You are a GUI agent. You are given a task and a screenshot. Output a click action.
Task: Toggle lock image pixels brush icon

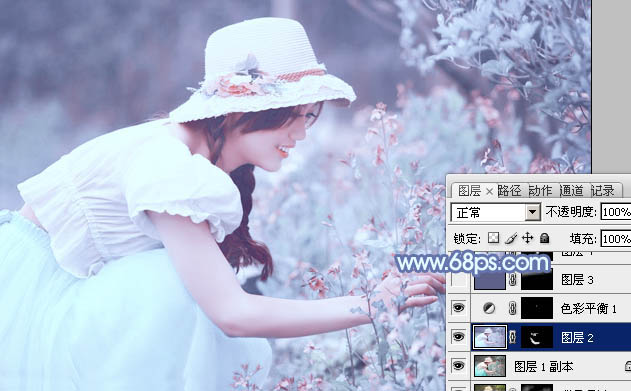[x=511, y=238]
